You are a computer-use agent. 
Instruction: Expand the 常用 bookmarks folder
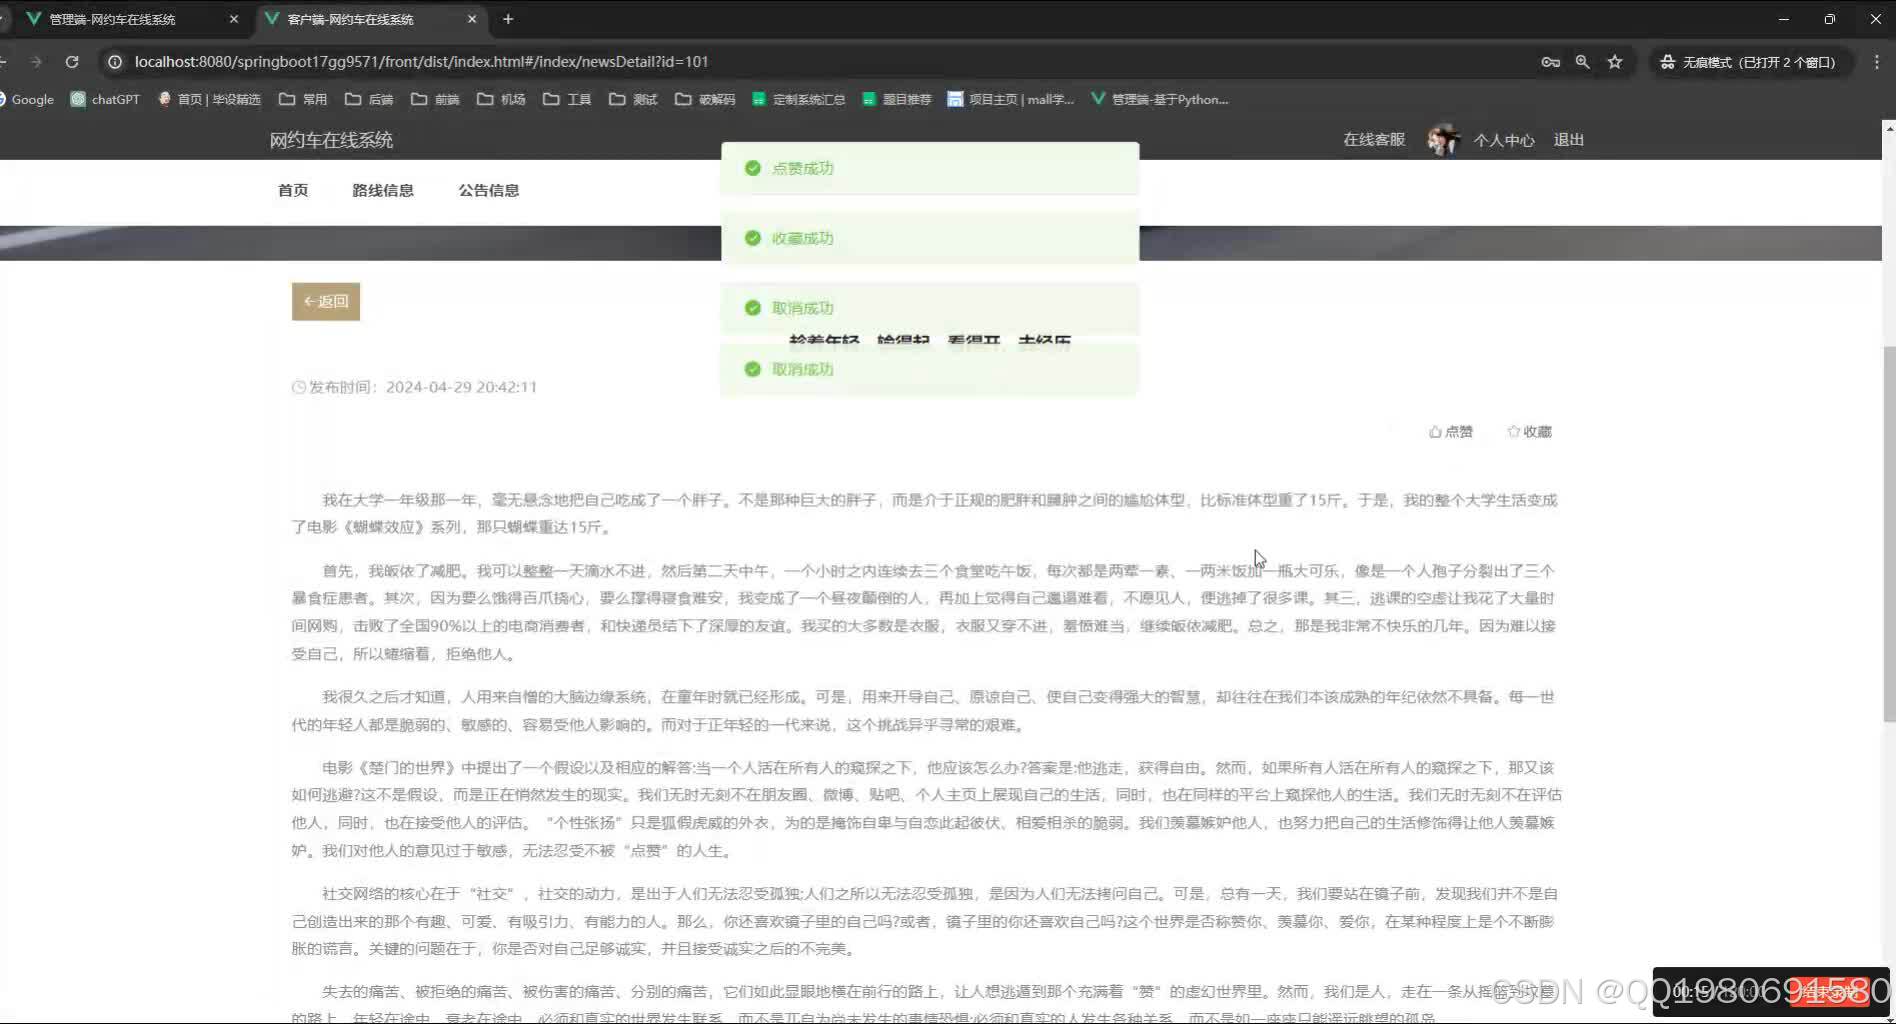pyautogui.click(x=303, y=99)
